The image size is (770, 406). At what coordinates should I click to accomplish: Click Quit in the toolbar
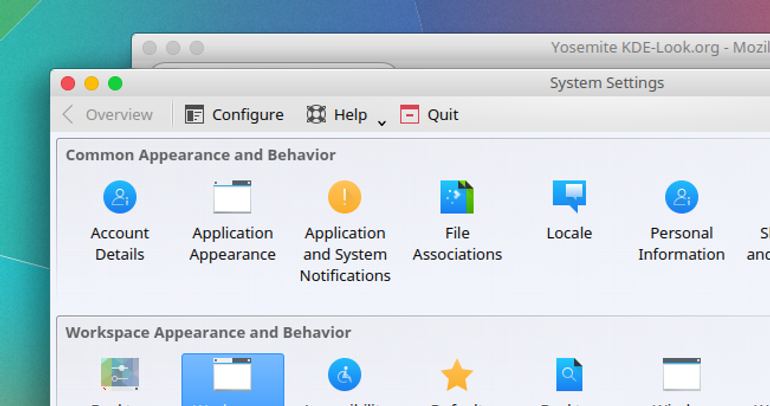[429, 115]
